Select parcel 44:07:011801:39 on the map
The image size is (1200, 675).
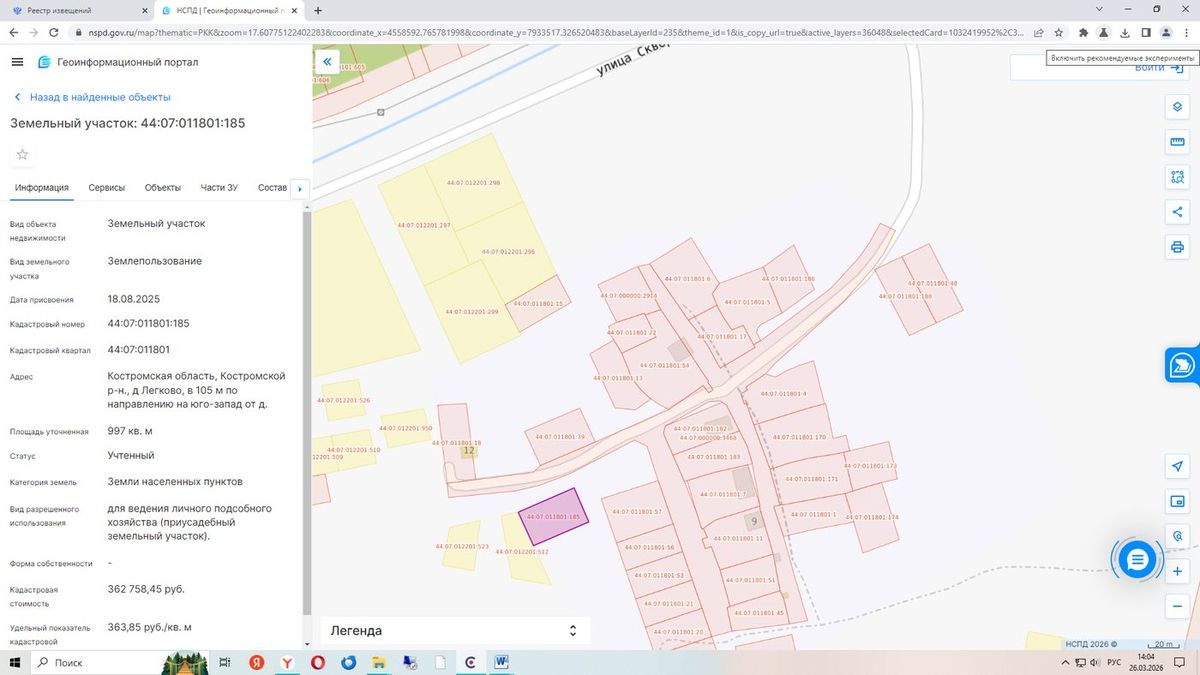coord(560,436)
